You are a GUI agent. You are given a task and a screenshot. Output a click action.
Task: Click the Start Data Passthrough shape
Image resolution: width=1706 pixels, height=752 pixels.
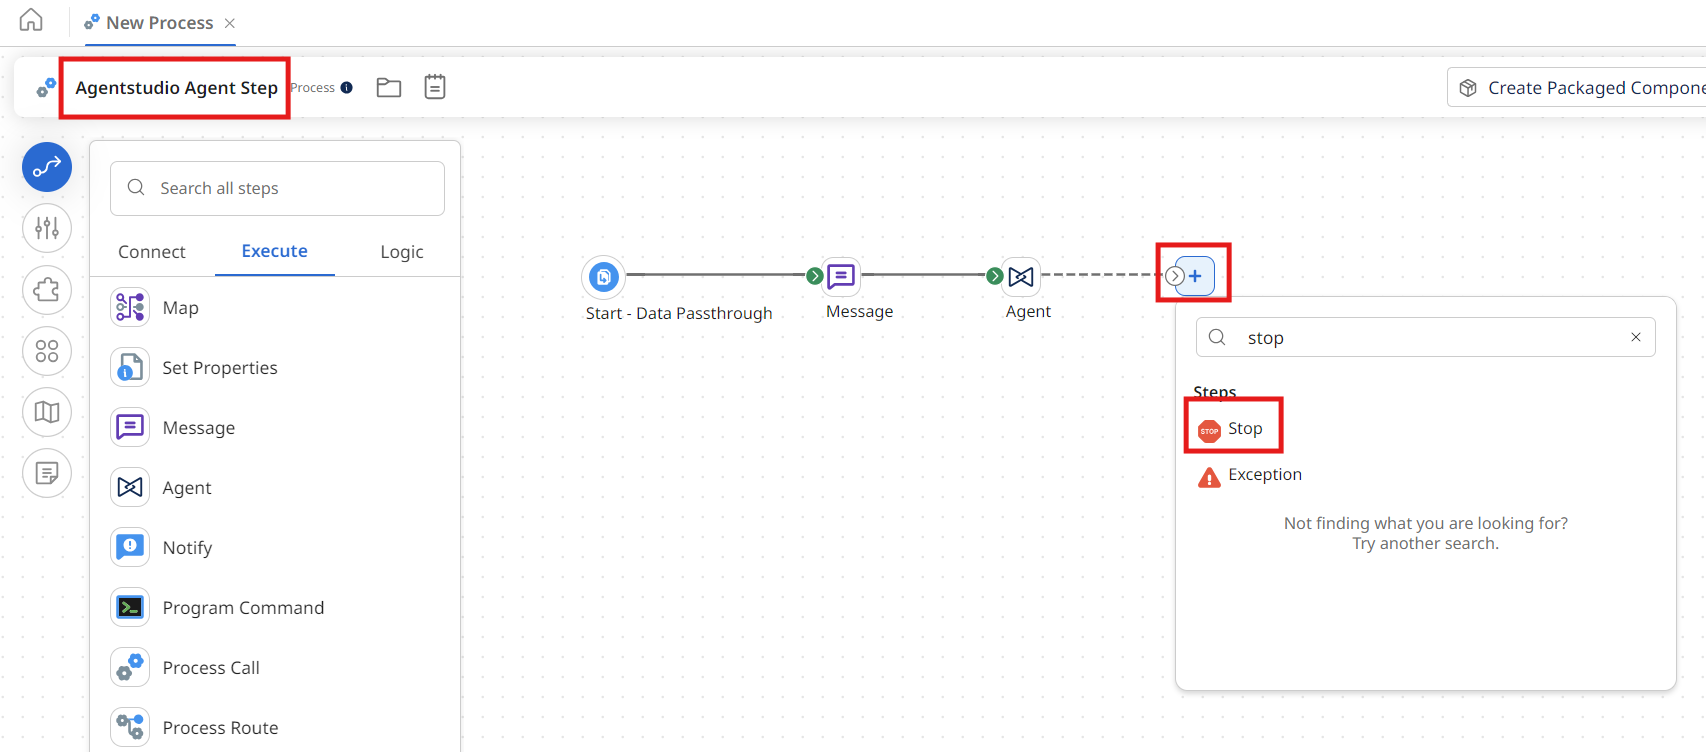(604, 277)
